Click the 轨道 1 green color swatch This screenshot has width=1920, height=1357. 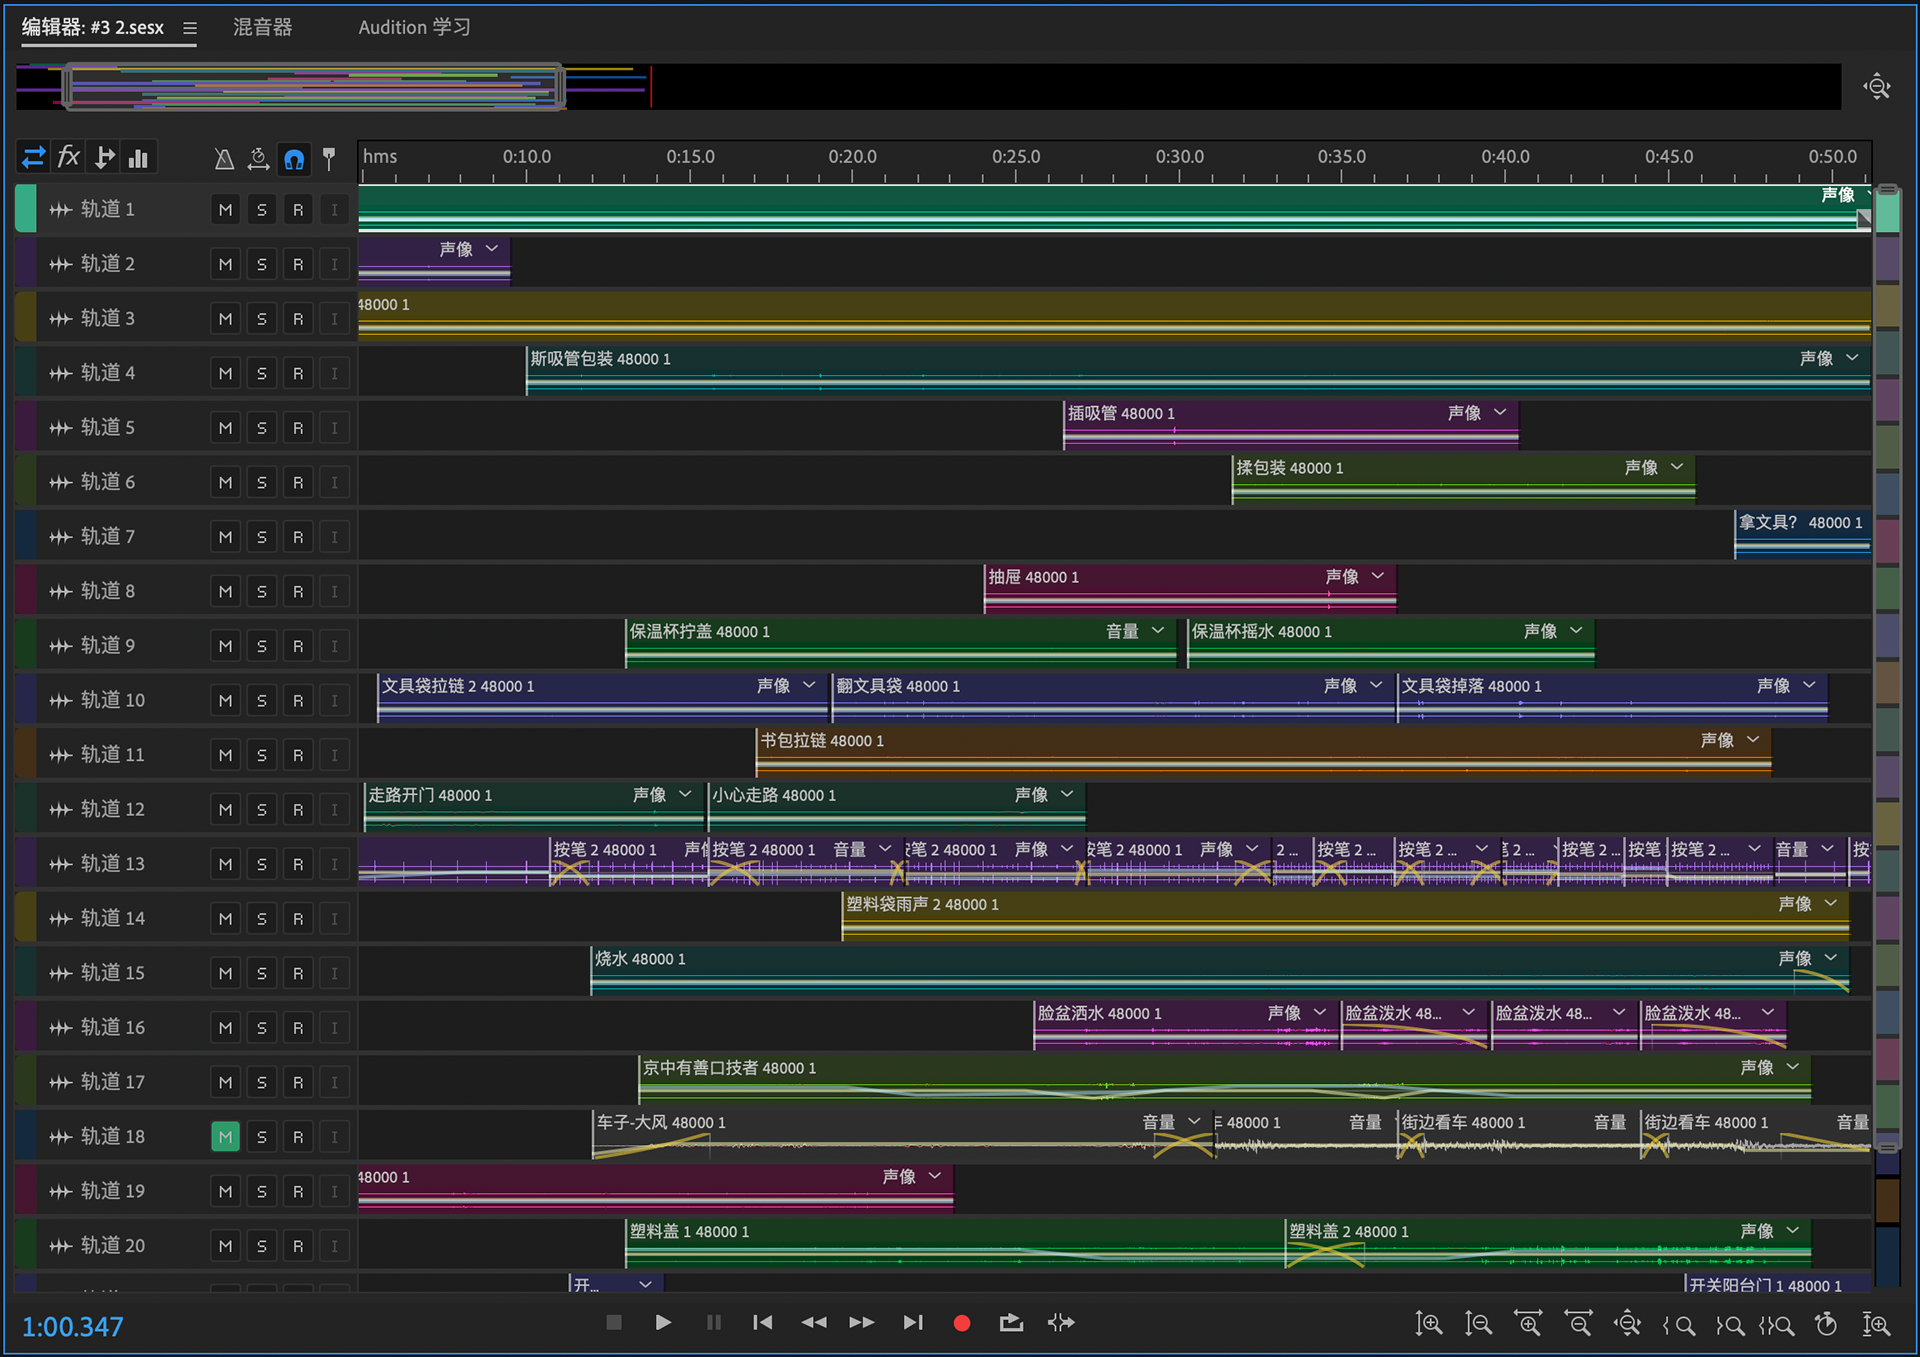click(x=26, y=209)
